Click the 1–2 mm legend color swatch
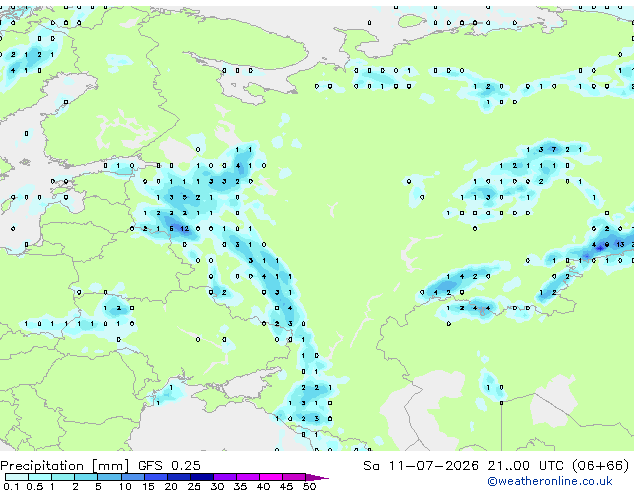Screen dimensions: 634x490 [63, 477]
